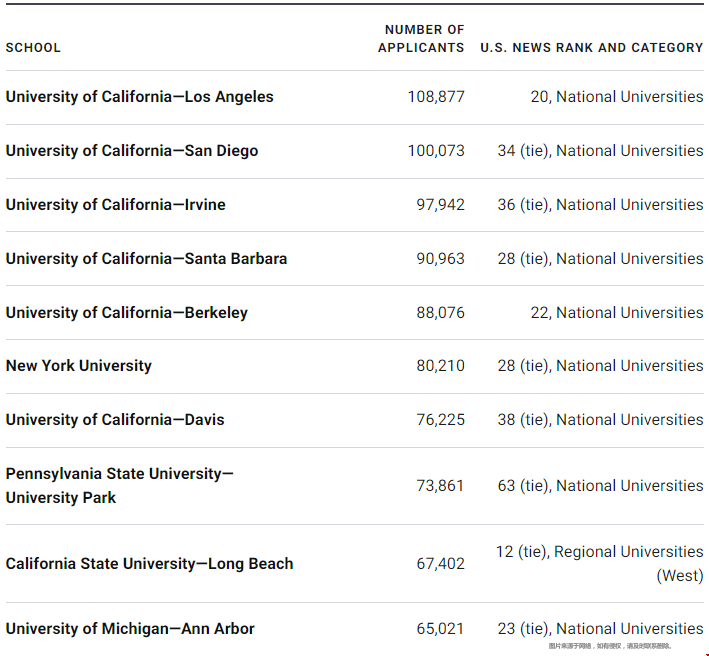709x656 pixels.
Task: Click the 20, National Universities rank cell
Action: [616, 97]
